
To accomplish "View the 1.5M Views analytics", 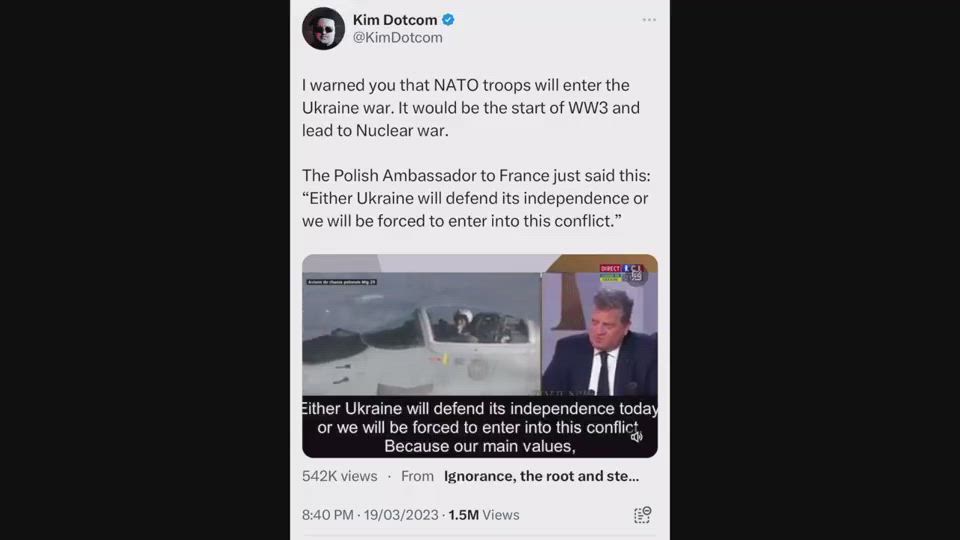I will (x=484, y=515).
